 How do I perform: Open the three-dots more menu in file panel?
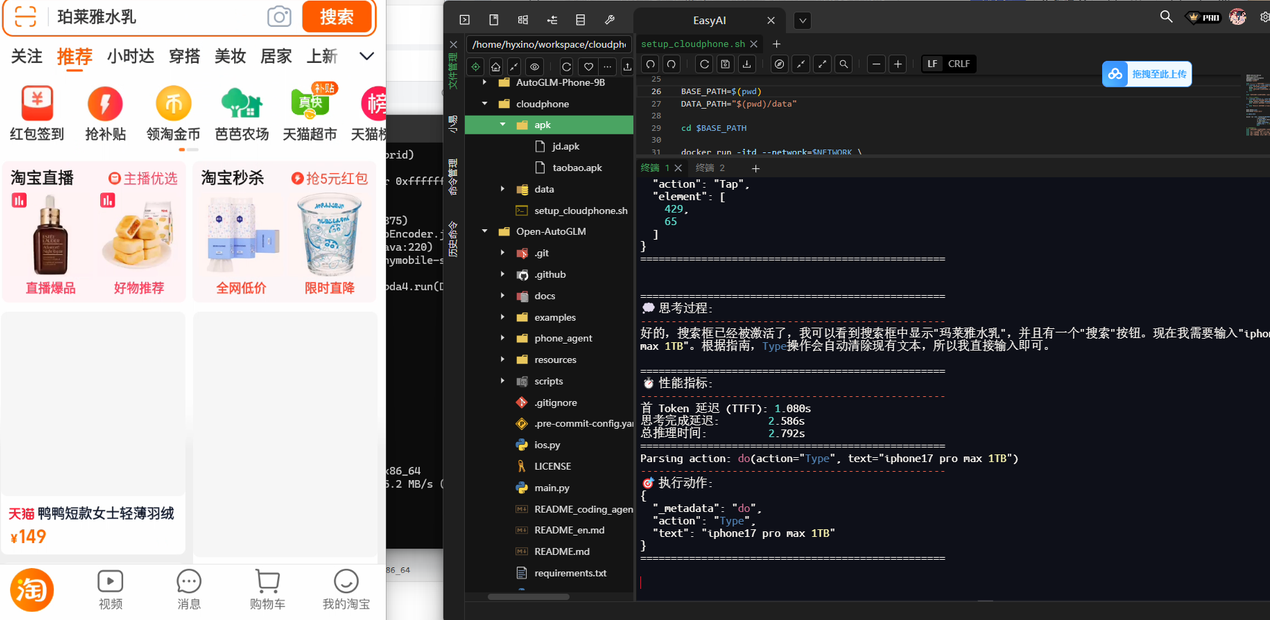pyautogui.click(x=607, y=67)
